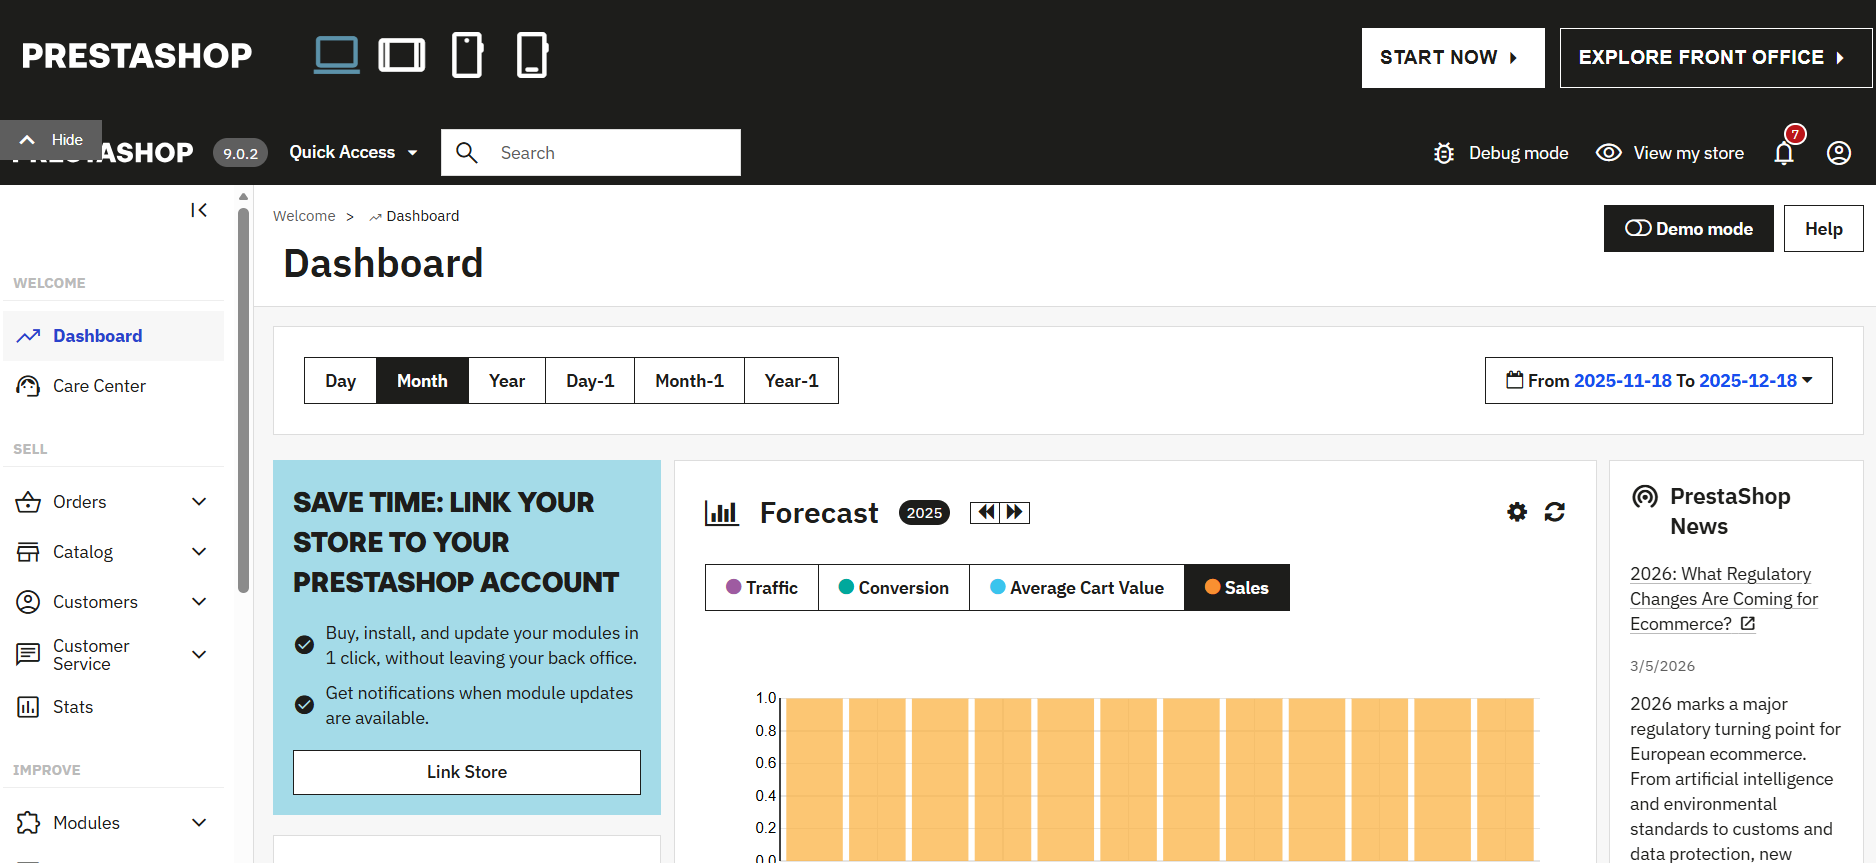Open the user profile icon
This screenshot has width=1876, height=863.
click(1839, 153)
